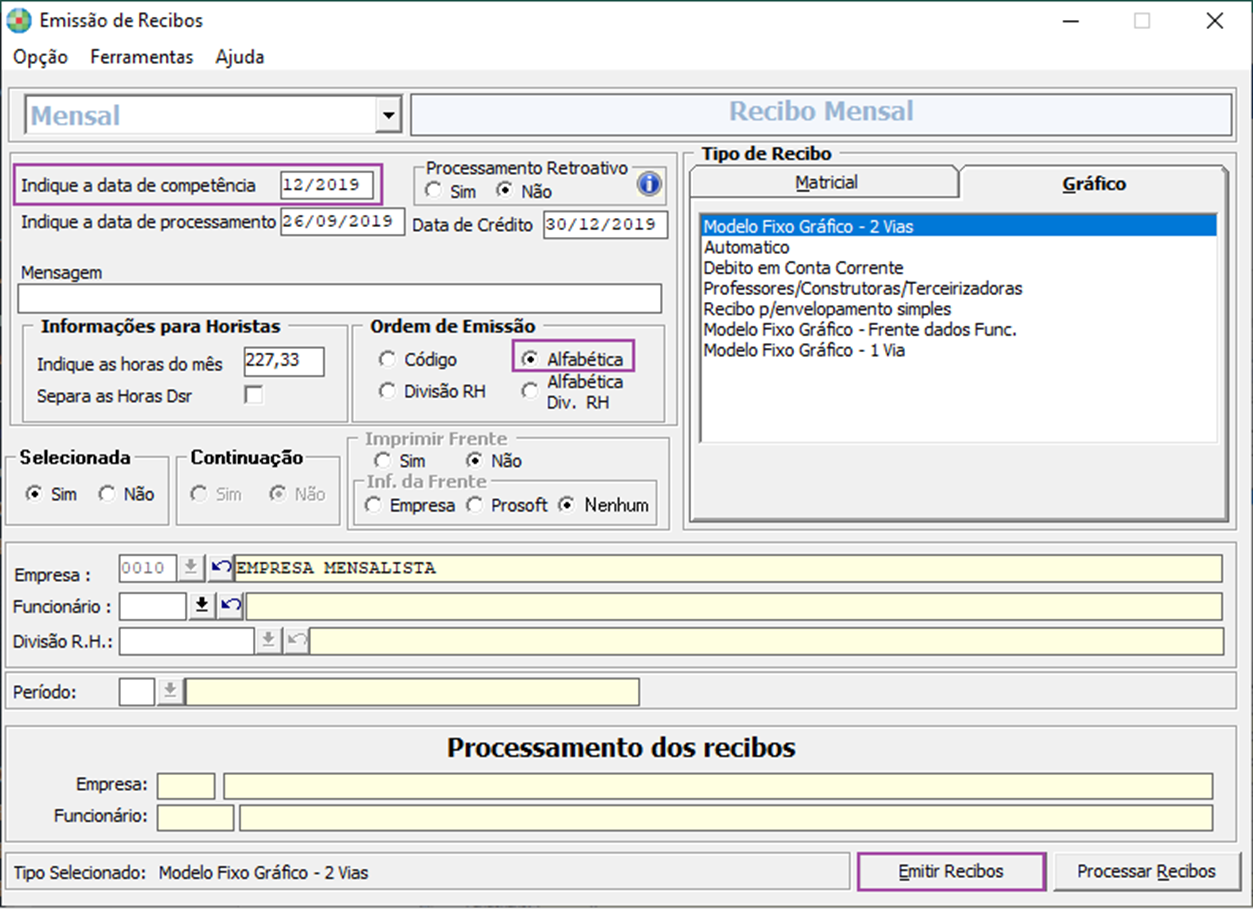Click the Divisão R.H. code input field
Image resolution: width=1253 pixels, height=909 pixels.
(187, 641)
